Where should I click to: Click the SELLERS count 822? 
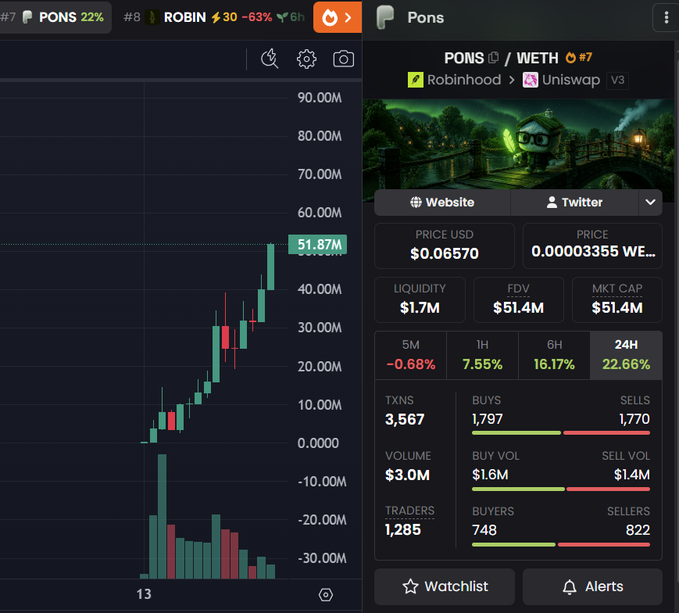637,530
